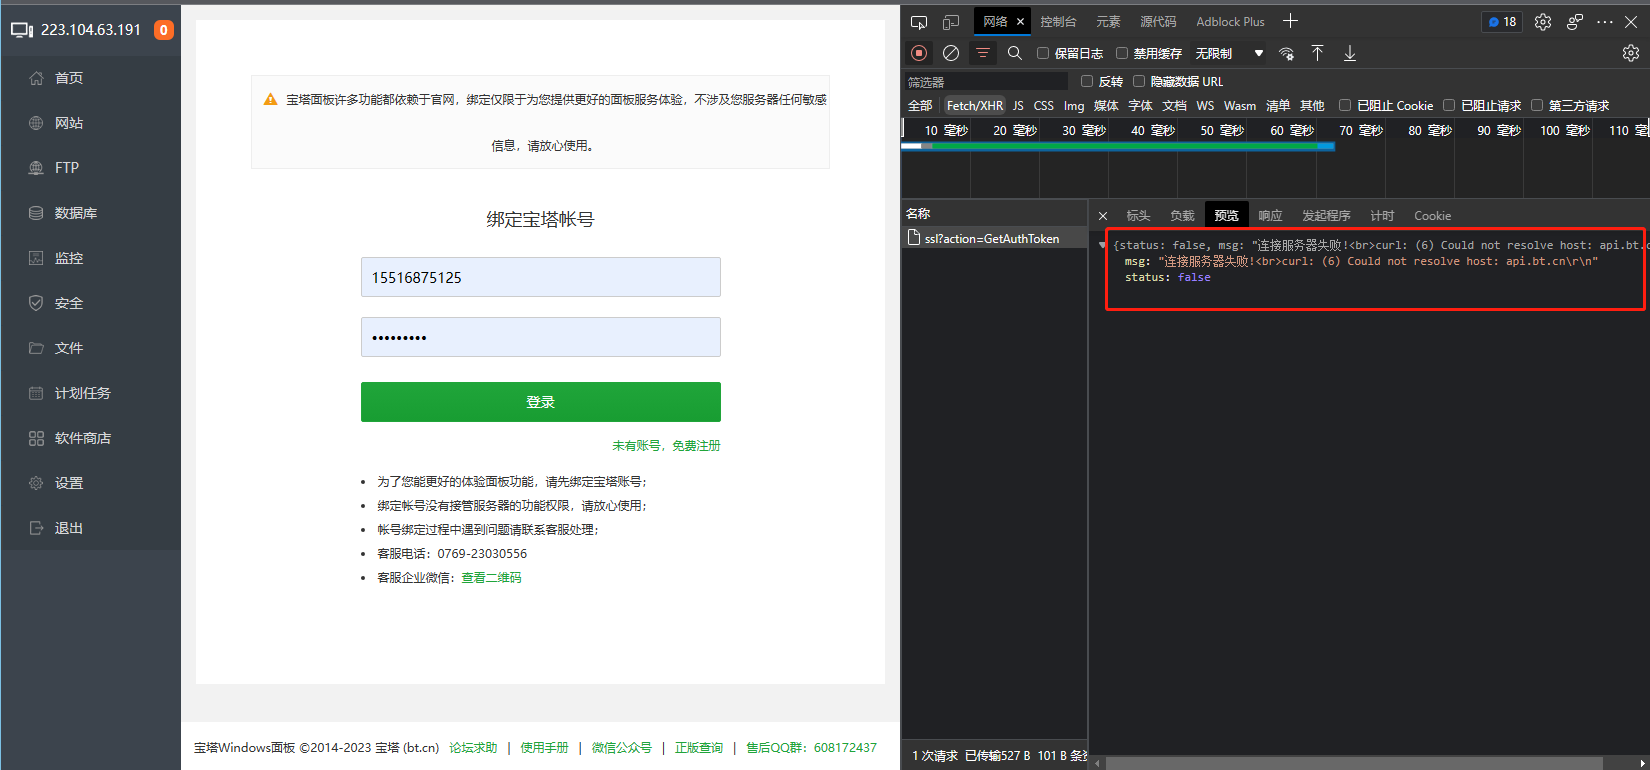Click the 筛选器 filter text box
The image size is (1650, 770).
[986, 82]
